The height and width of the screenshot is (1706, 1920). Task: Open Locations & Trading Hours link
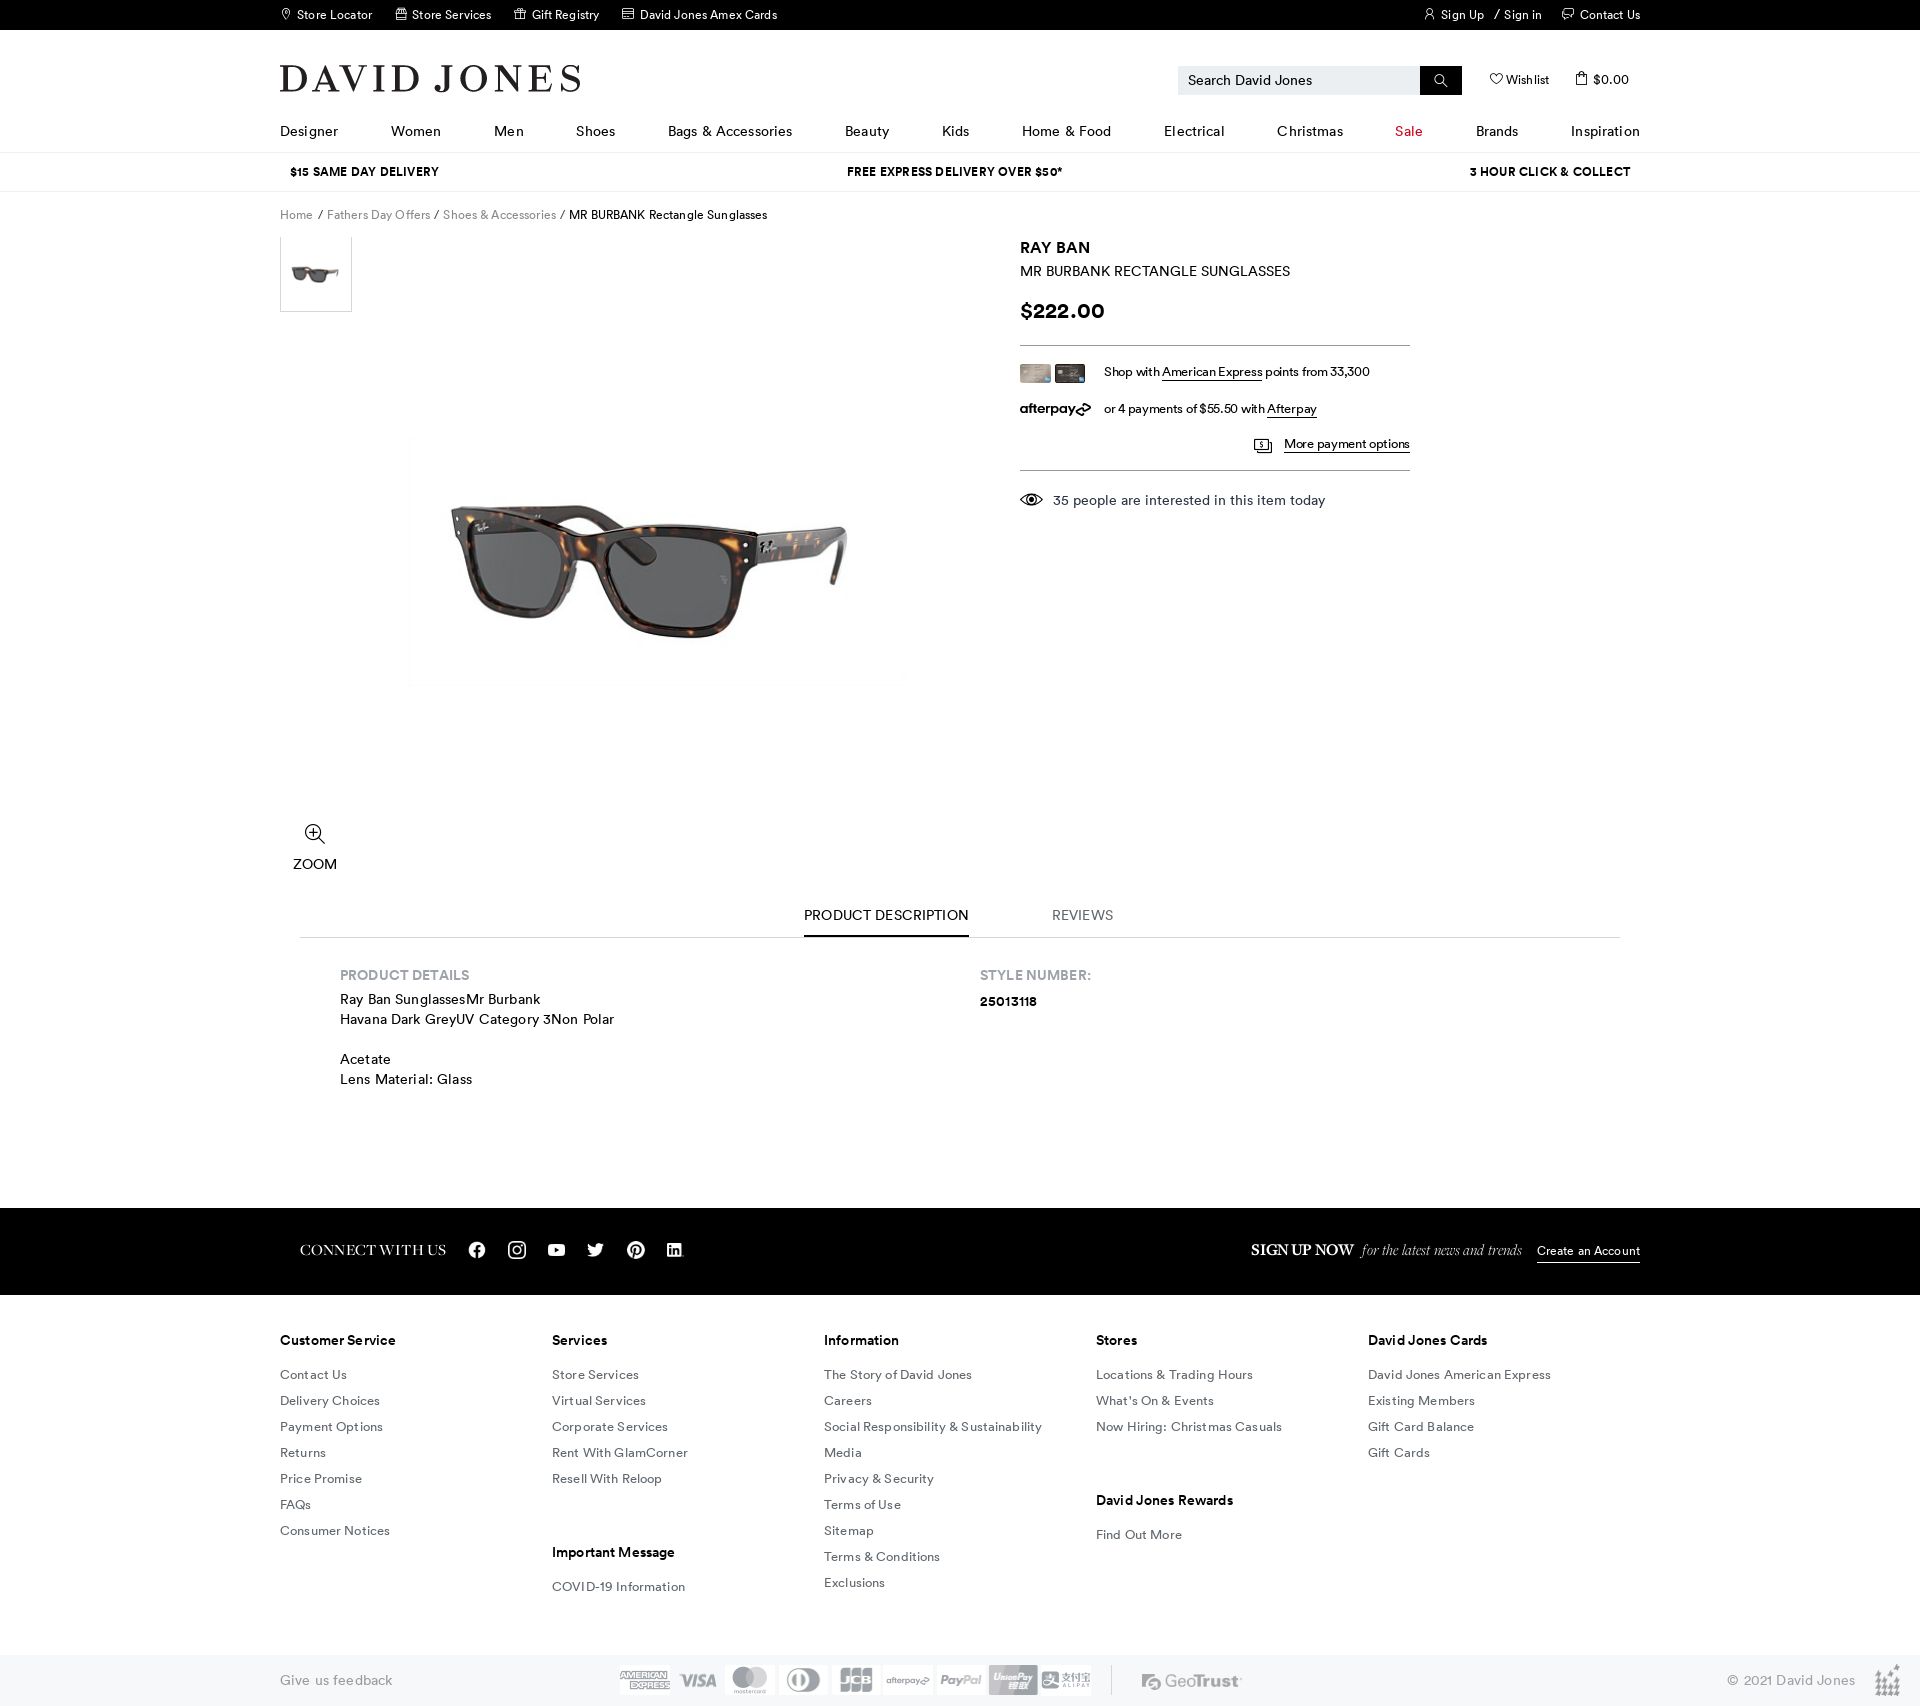(x=1174, y=1375)
